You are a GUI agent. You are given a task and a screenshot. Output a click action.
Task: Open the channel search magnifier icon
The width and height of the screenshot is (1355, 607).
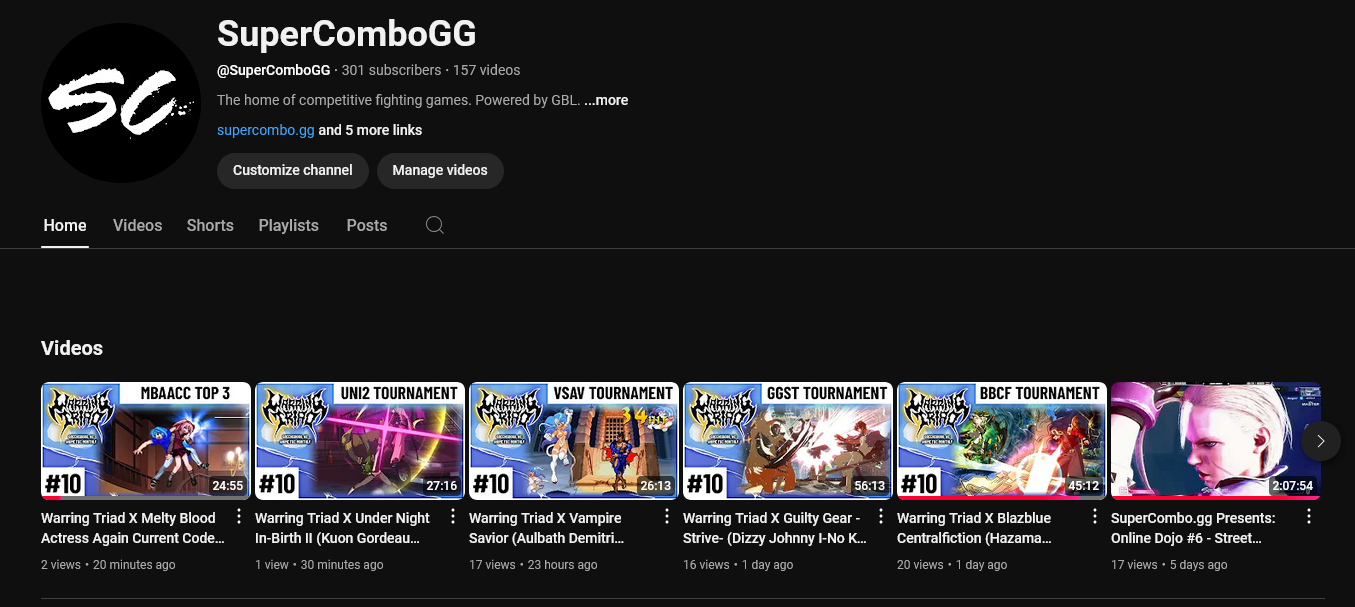click(x=434, y=225)
